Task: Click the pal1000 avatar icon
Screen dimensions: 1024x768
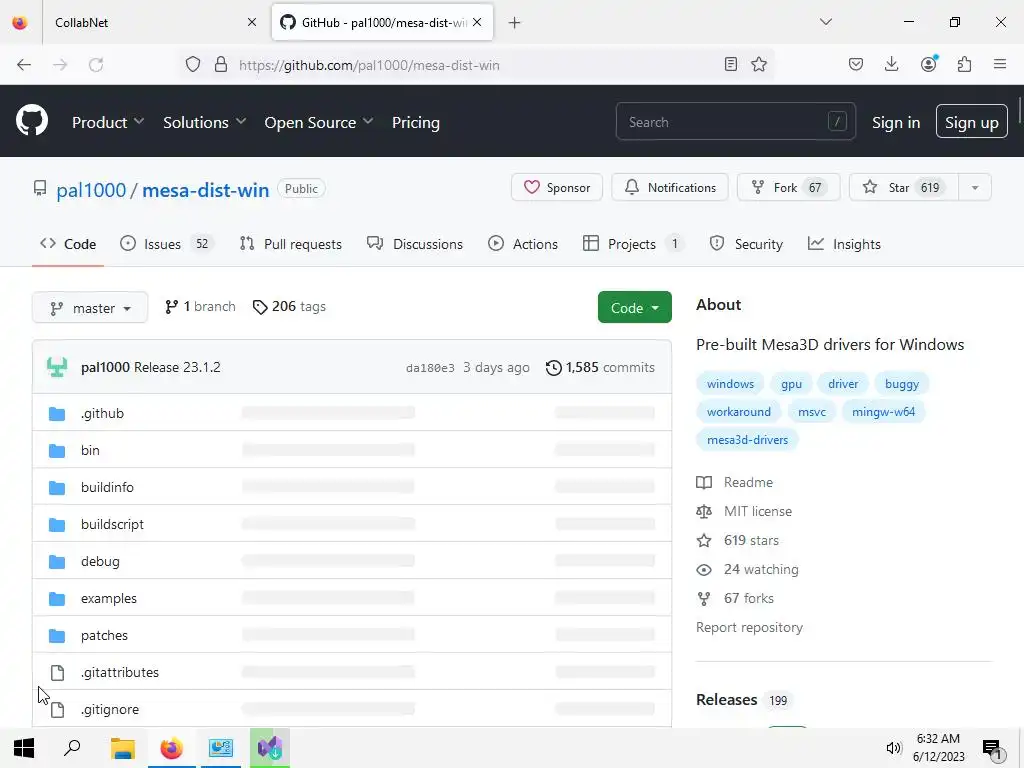Action: 57,367
